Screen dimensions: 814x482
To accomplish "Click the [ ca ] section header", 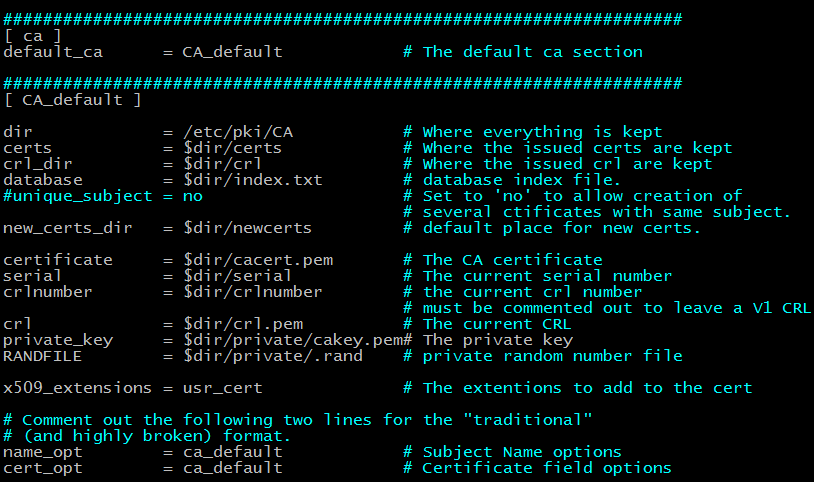I will 33,36.
